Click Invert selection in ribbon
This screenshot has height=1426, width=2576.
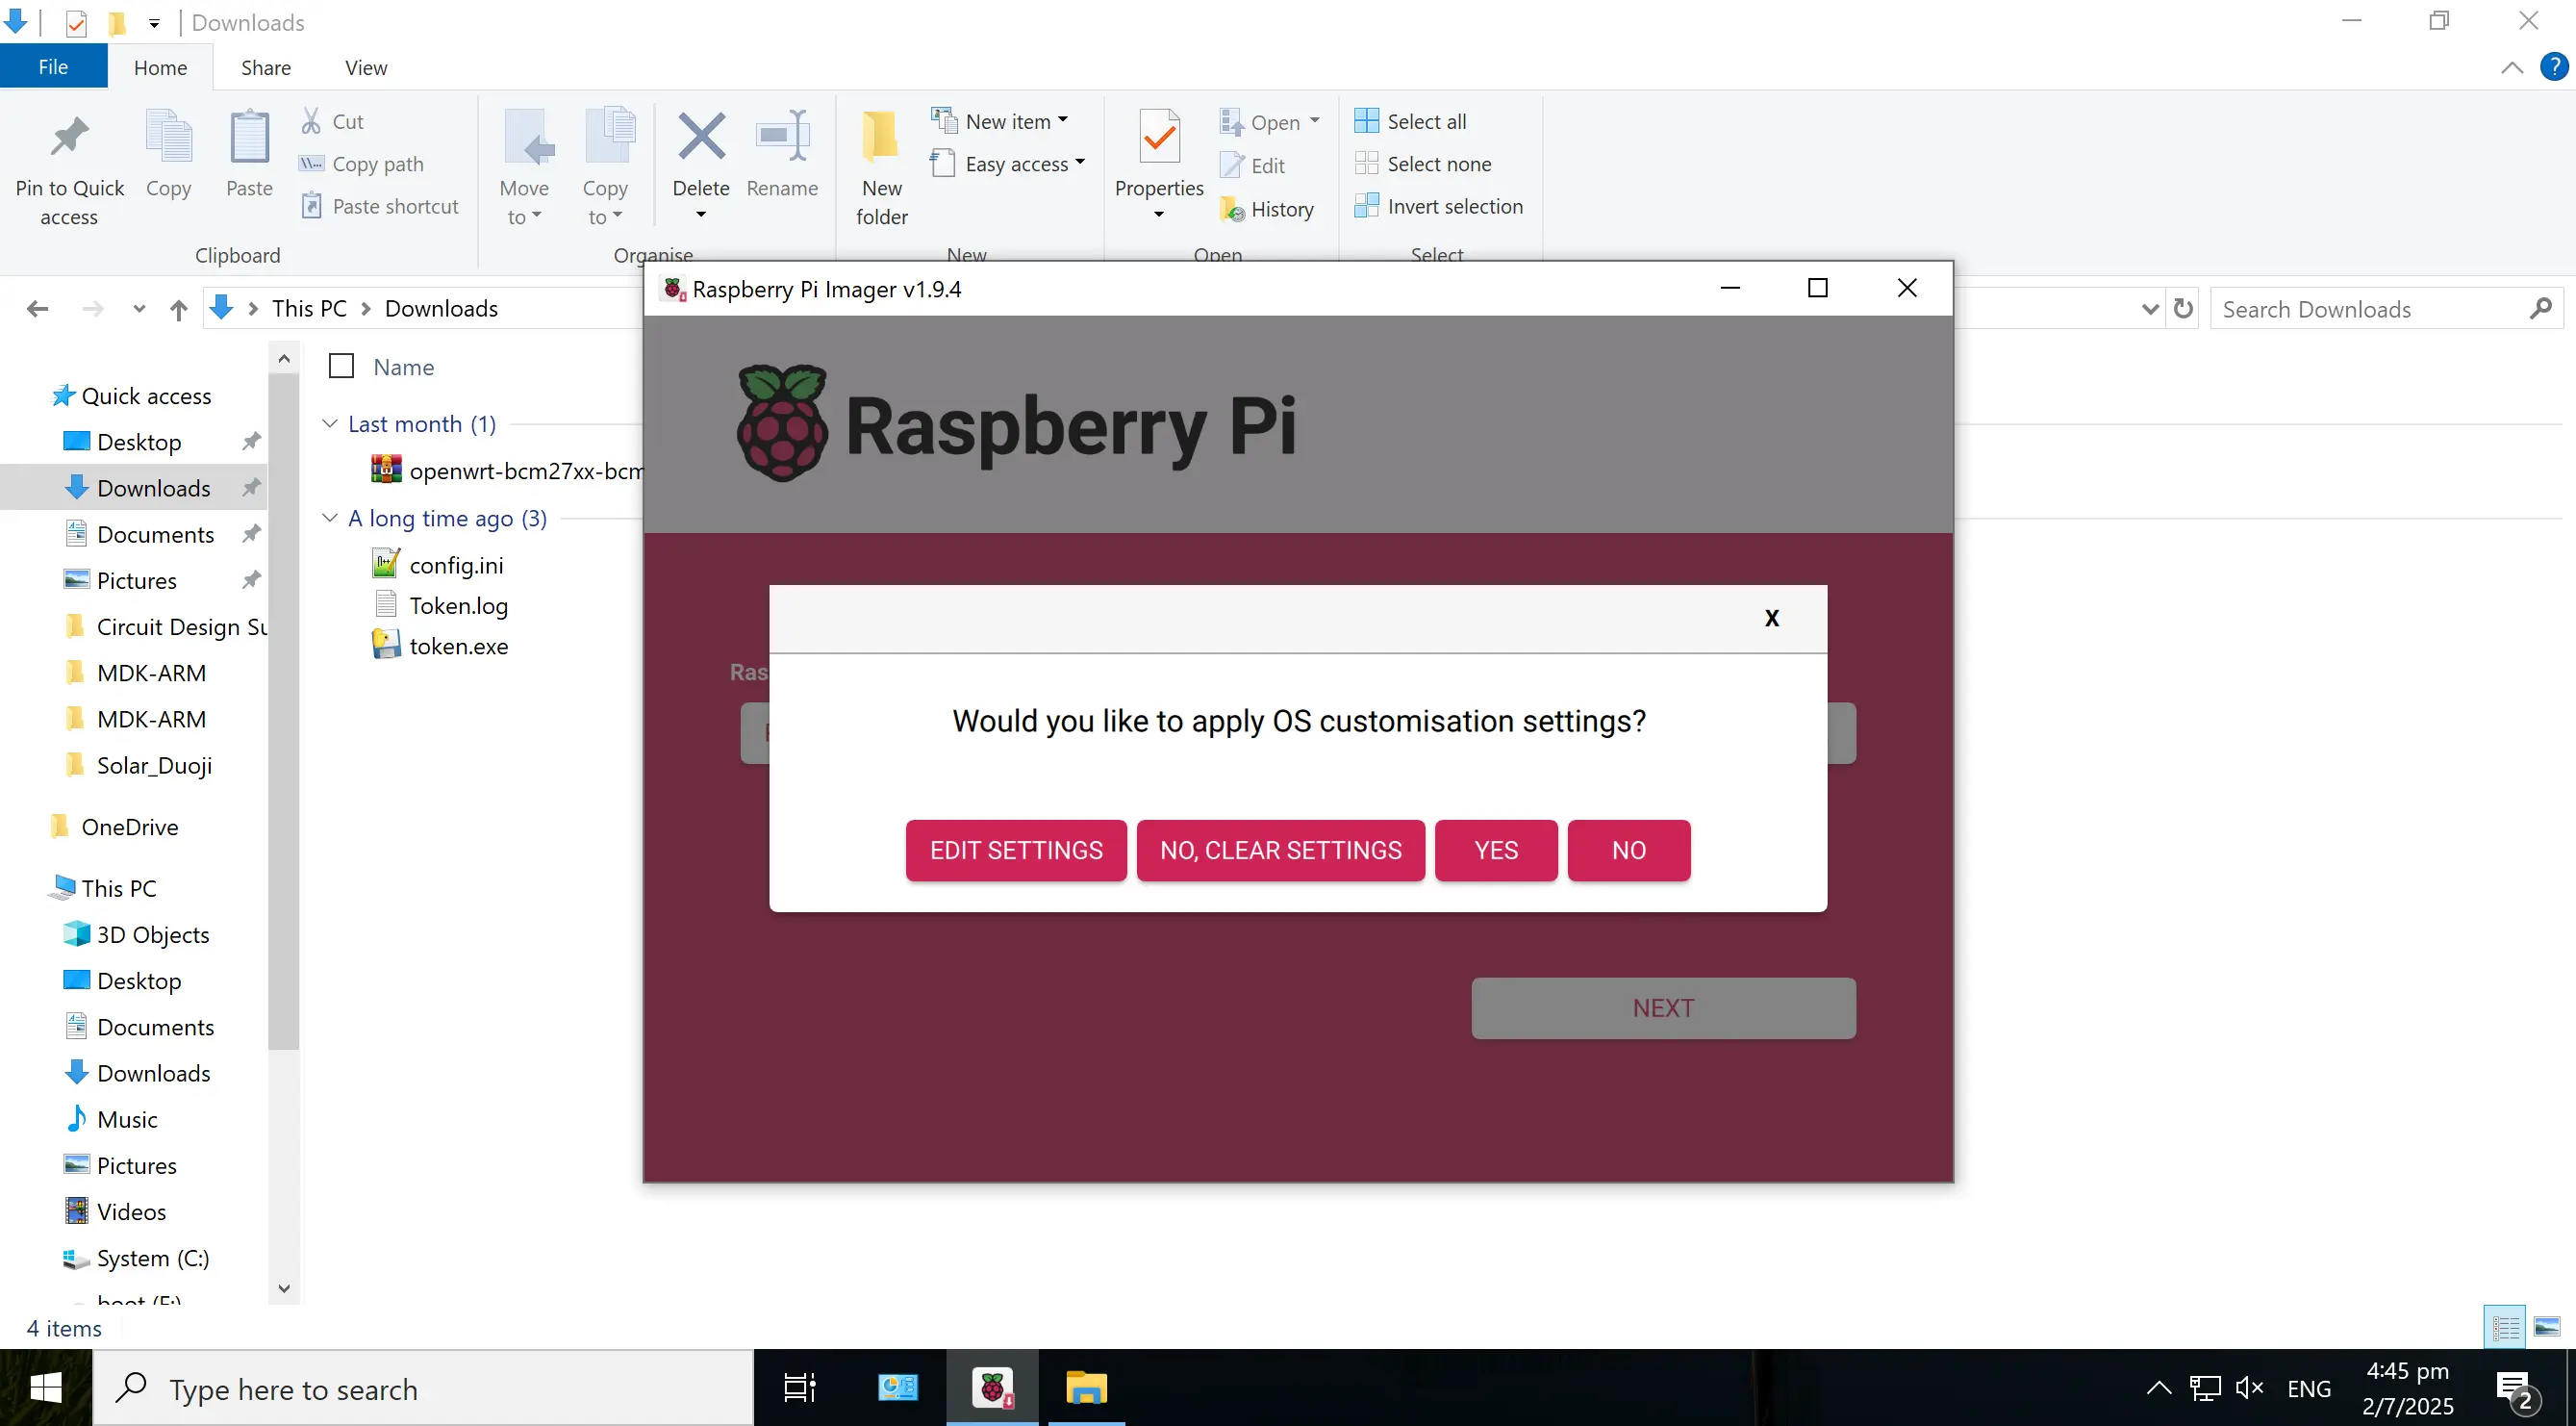tap(1439, 206)
